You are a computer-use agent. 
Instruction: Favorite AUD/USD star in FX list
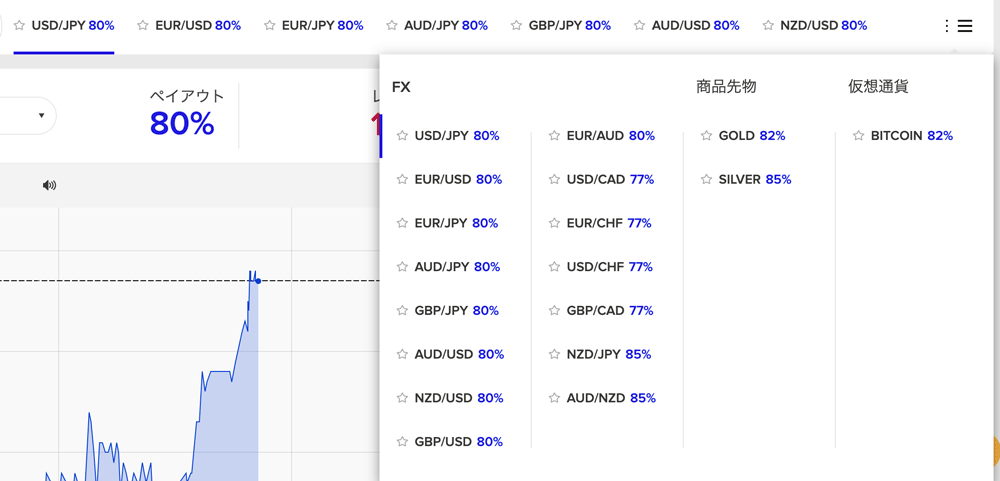point(402,354)
